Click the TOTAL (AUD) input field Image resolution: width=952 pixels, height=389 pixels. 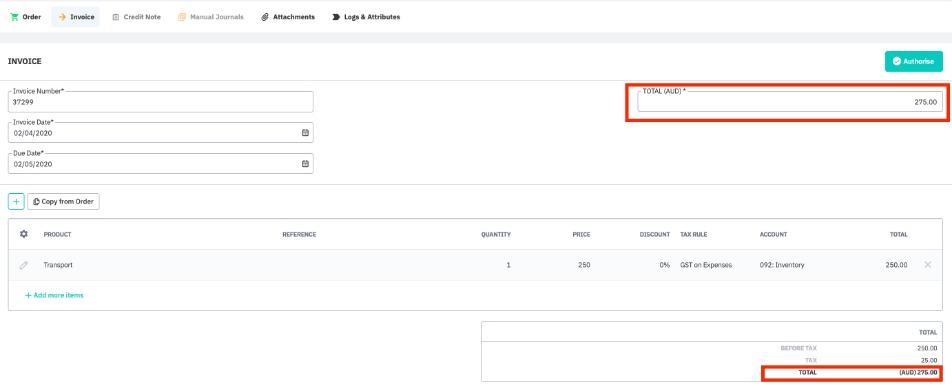click(x=790, y=102)
